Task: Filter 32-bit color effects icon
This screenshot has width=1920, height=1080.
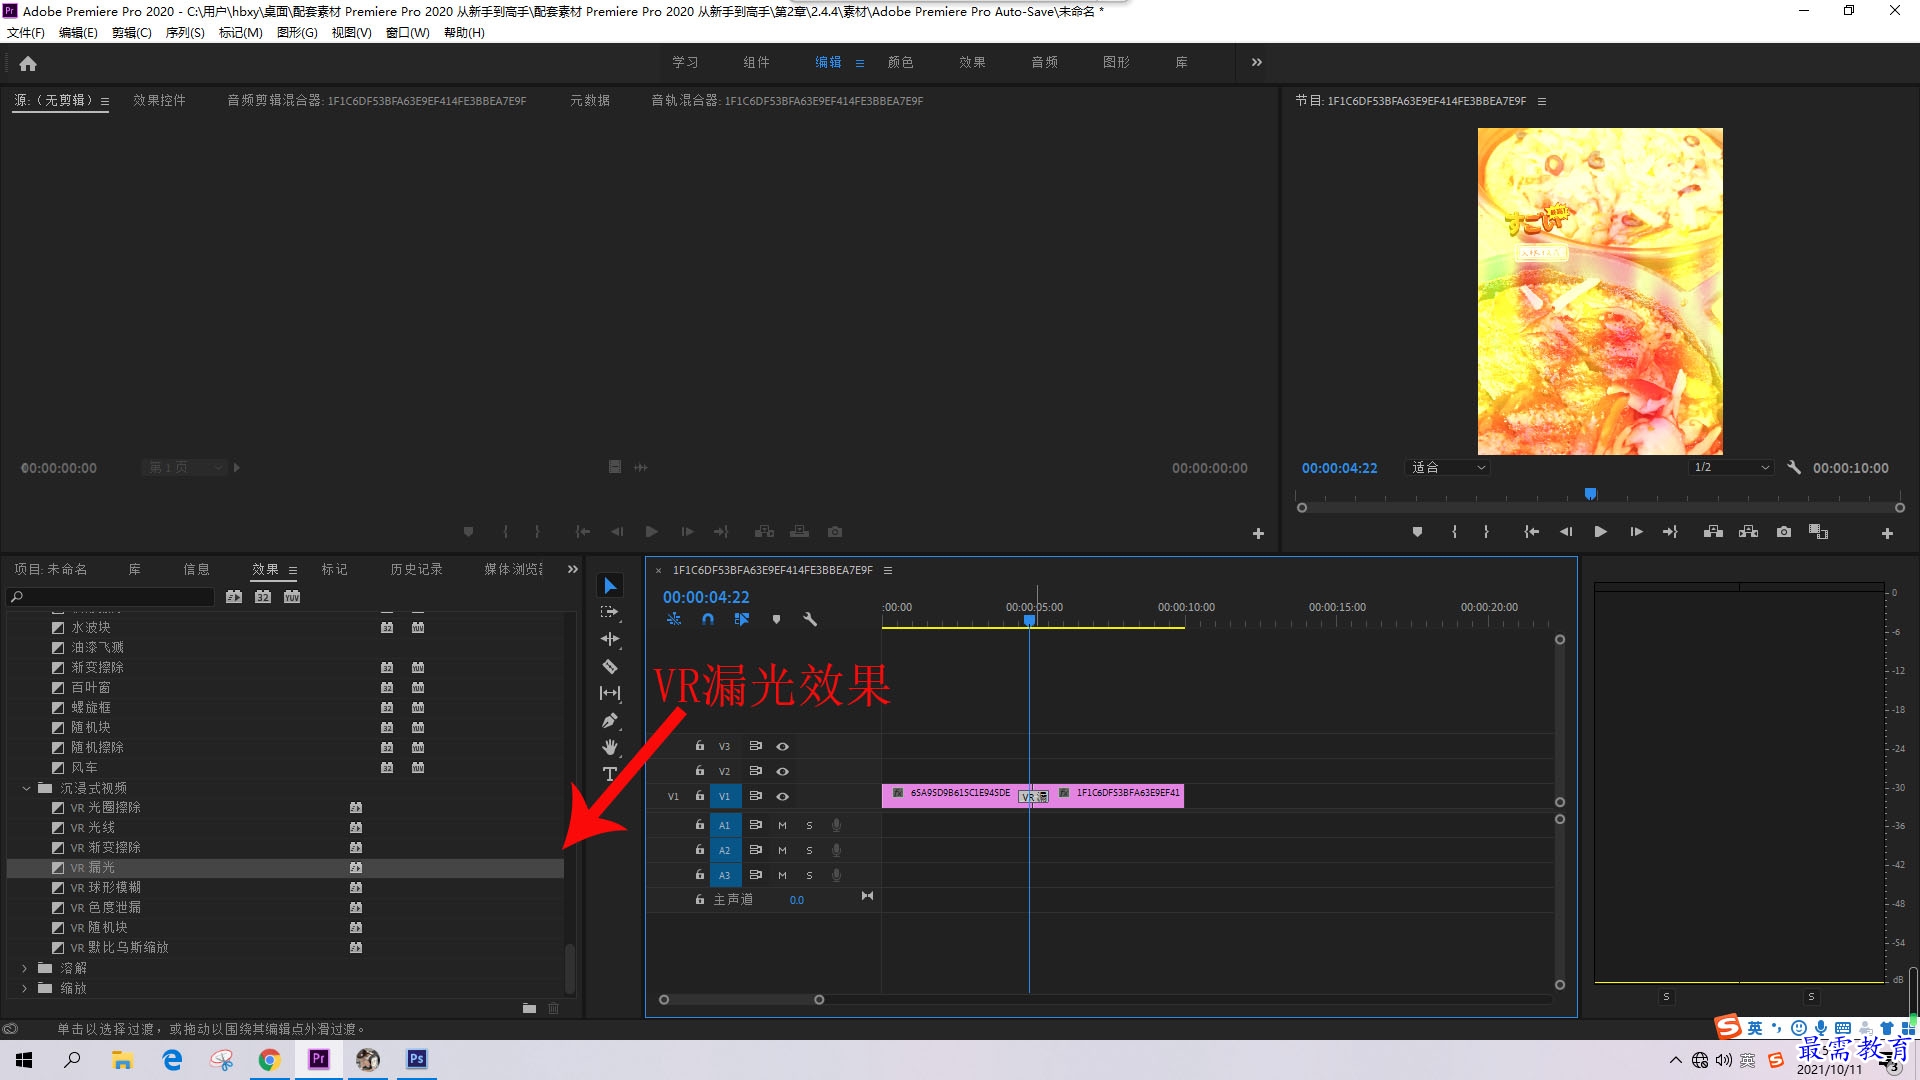Action: (x=263, y=597)
